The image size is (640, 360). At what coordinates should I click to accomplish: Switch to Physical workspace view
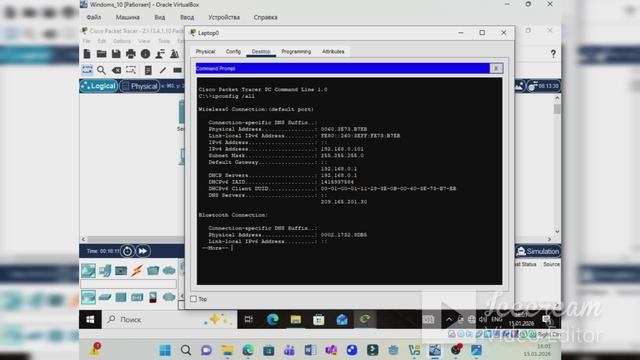pos(139,86)
